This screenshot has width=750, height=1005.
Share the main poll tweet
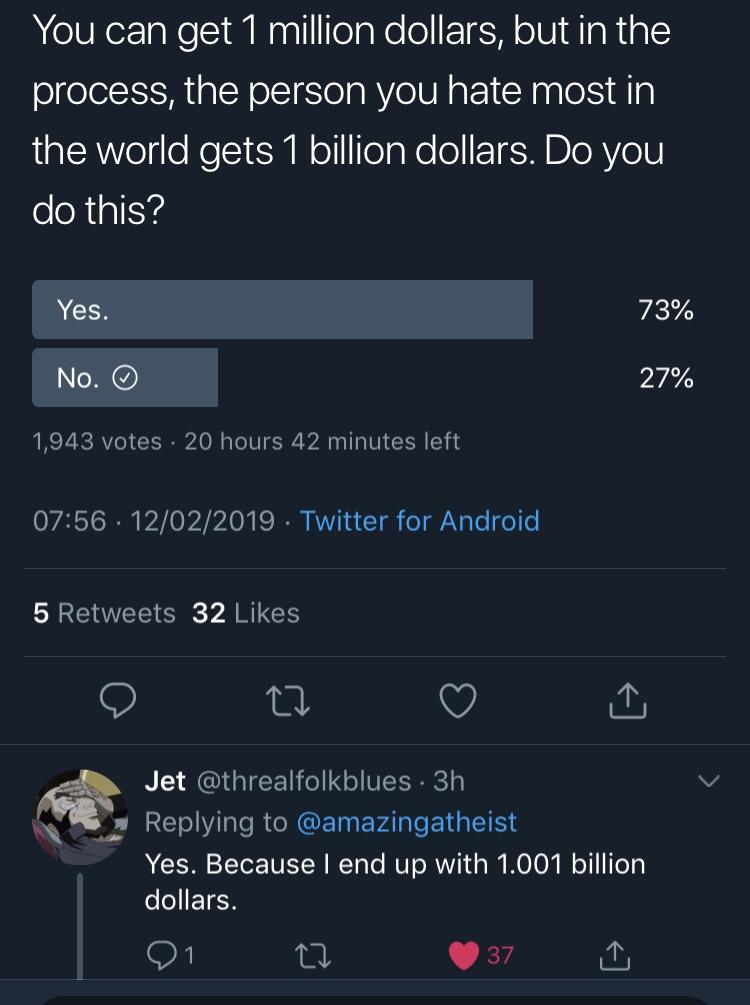pos(627,701)
